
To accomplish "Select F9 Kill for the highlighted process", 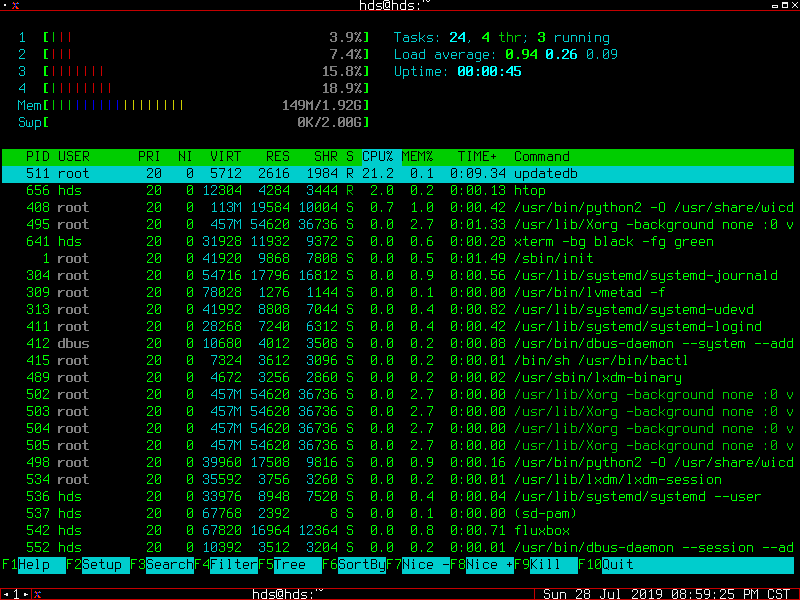I will (546, 565).
